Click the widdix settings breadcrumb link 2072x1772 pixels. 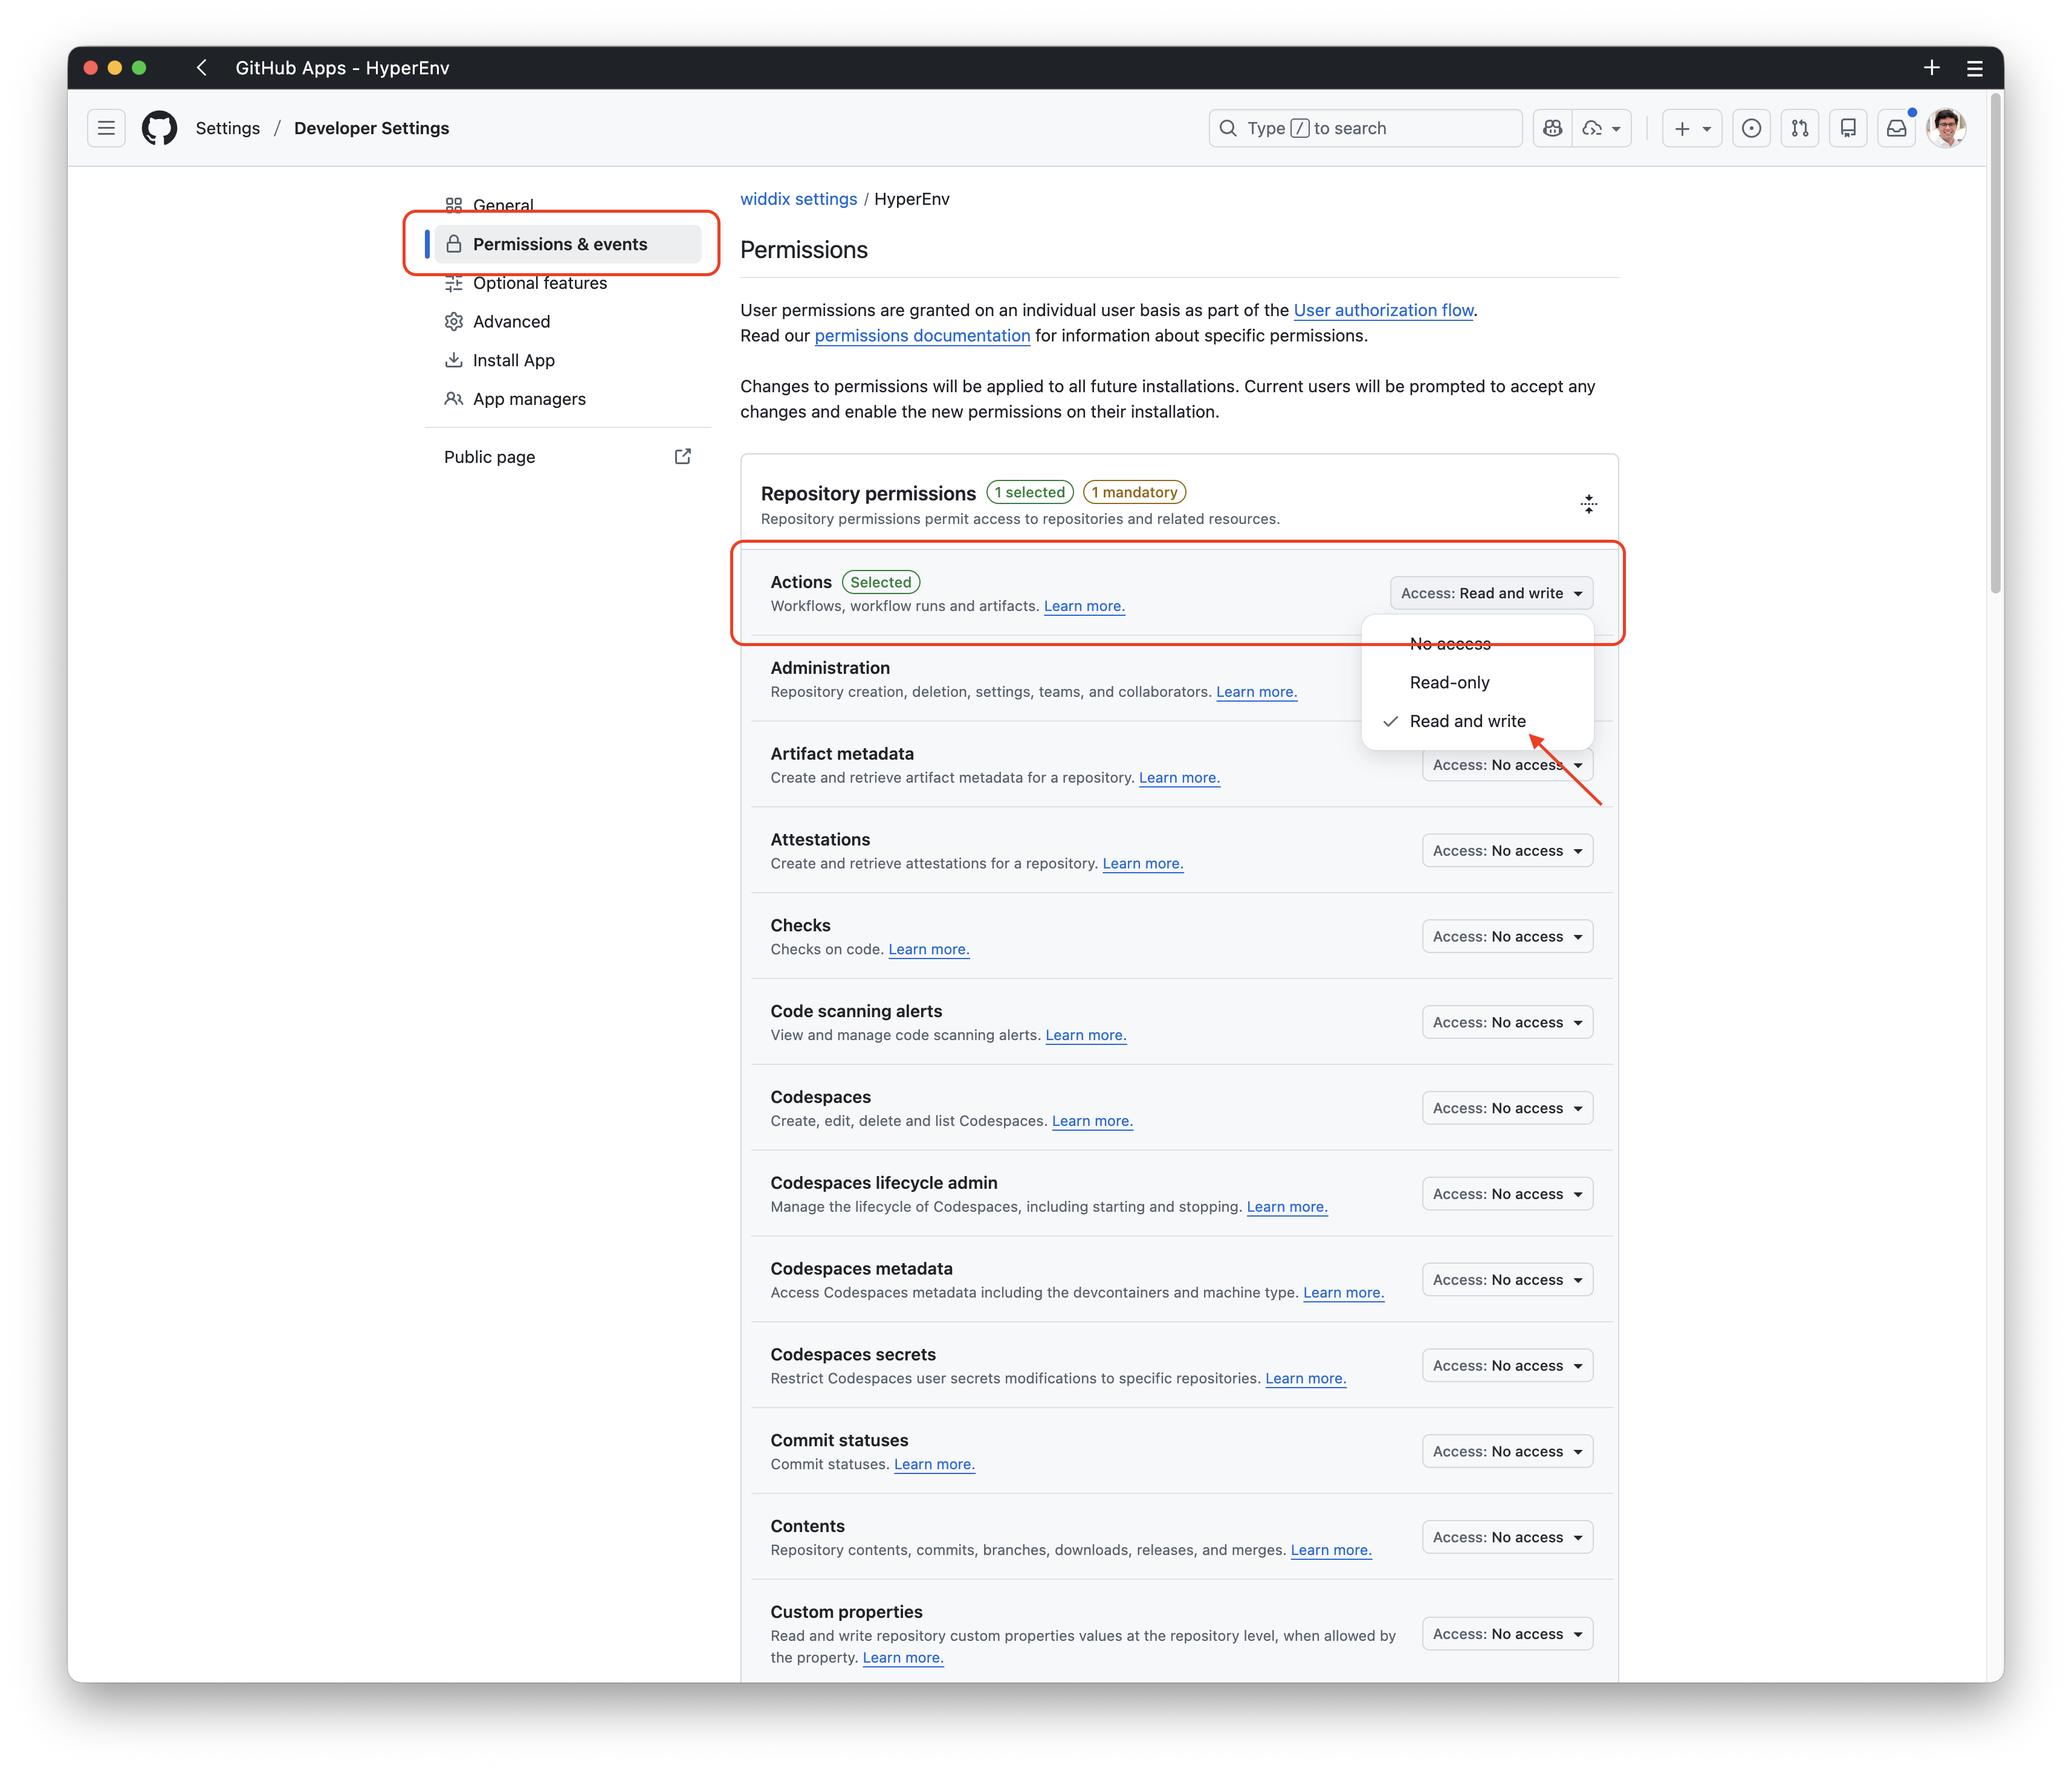point(798,199)
